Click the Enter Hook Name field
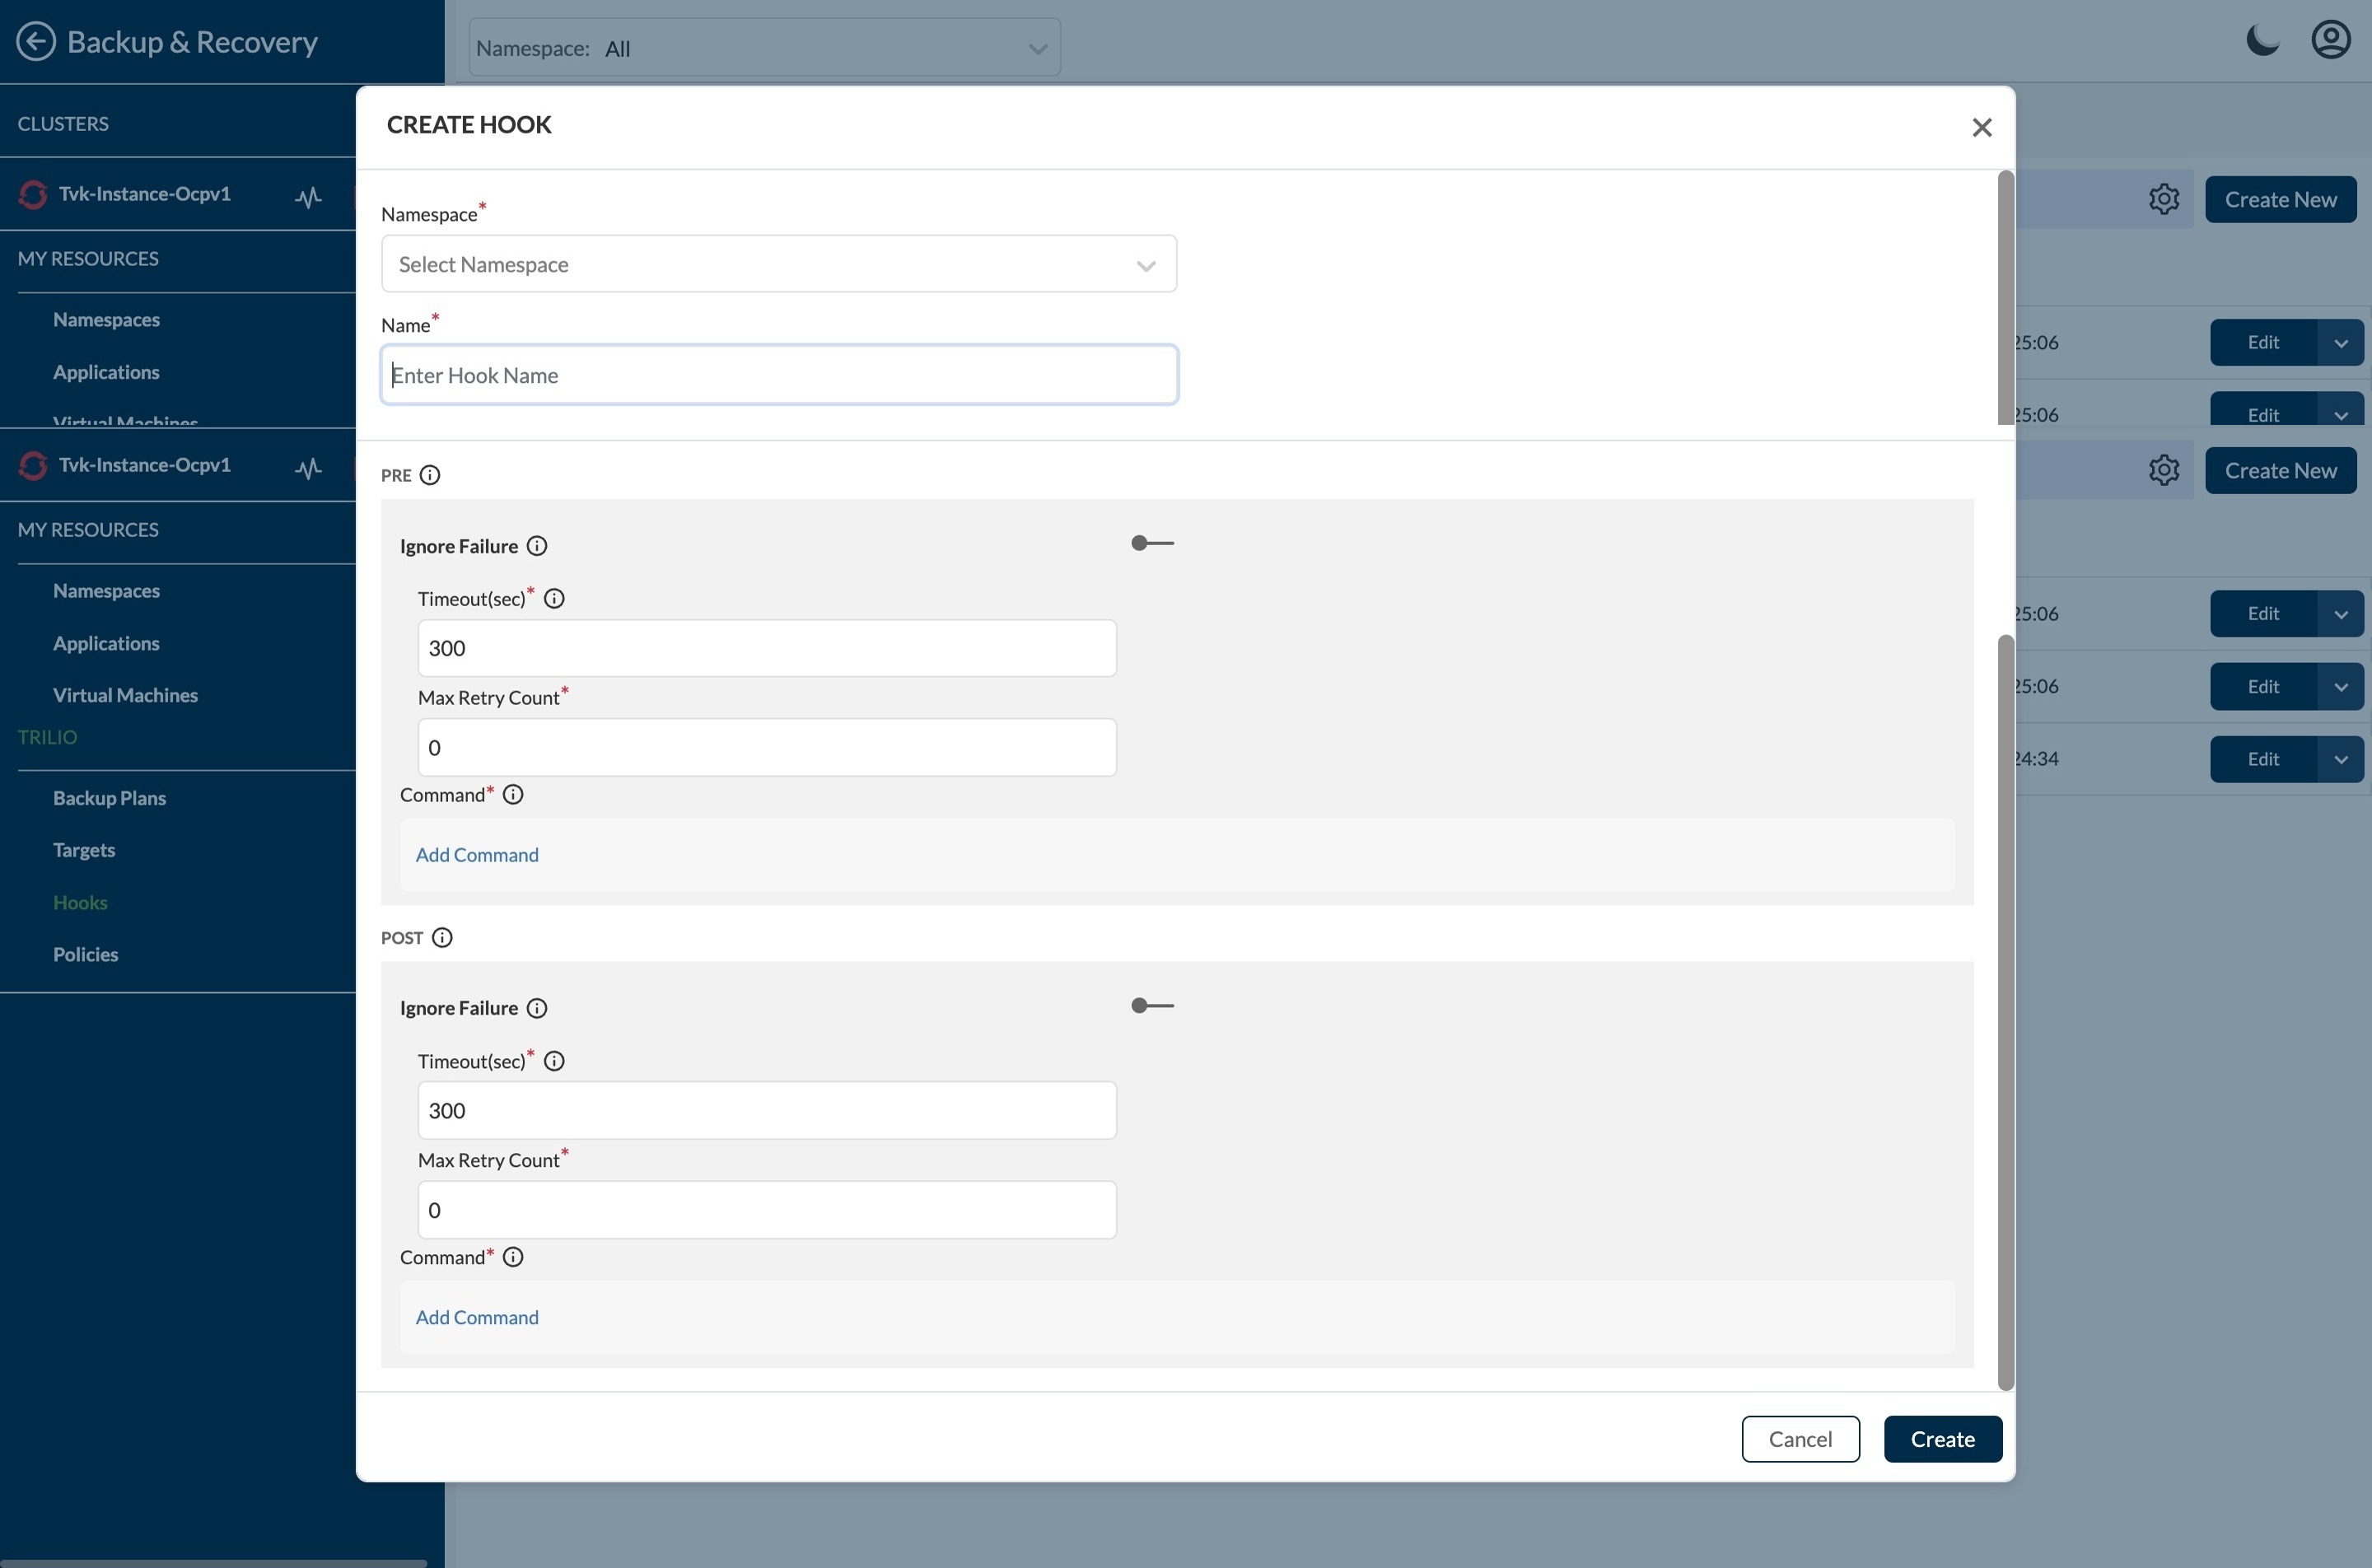The image size is (2372, 1568). (x=778, y=375)
